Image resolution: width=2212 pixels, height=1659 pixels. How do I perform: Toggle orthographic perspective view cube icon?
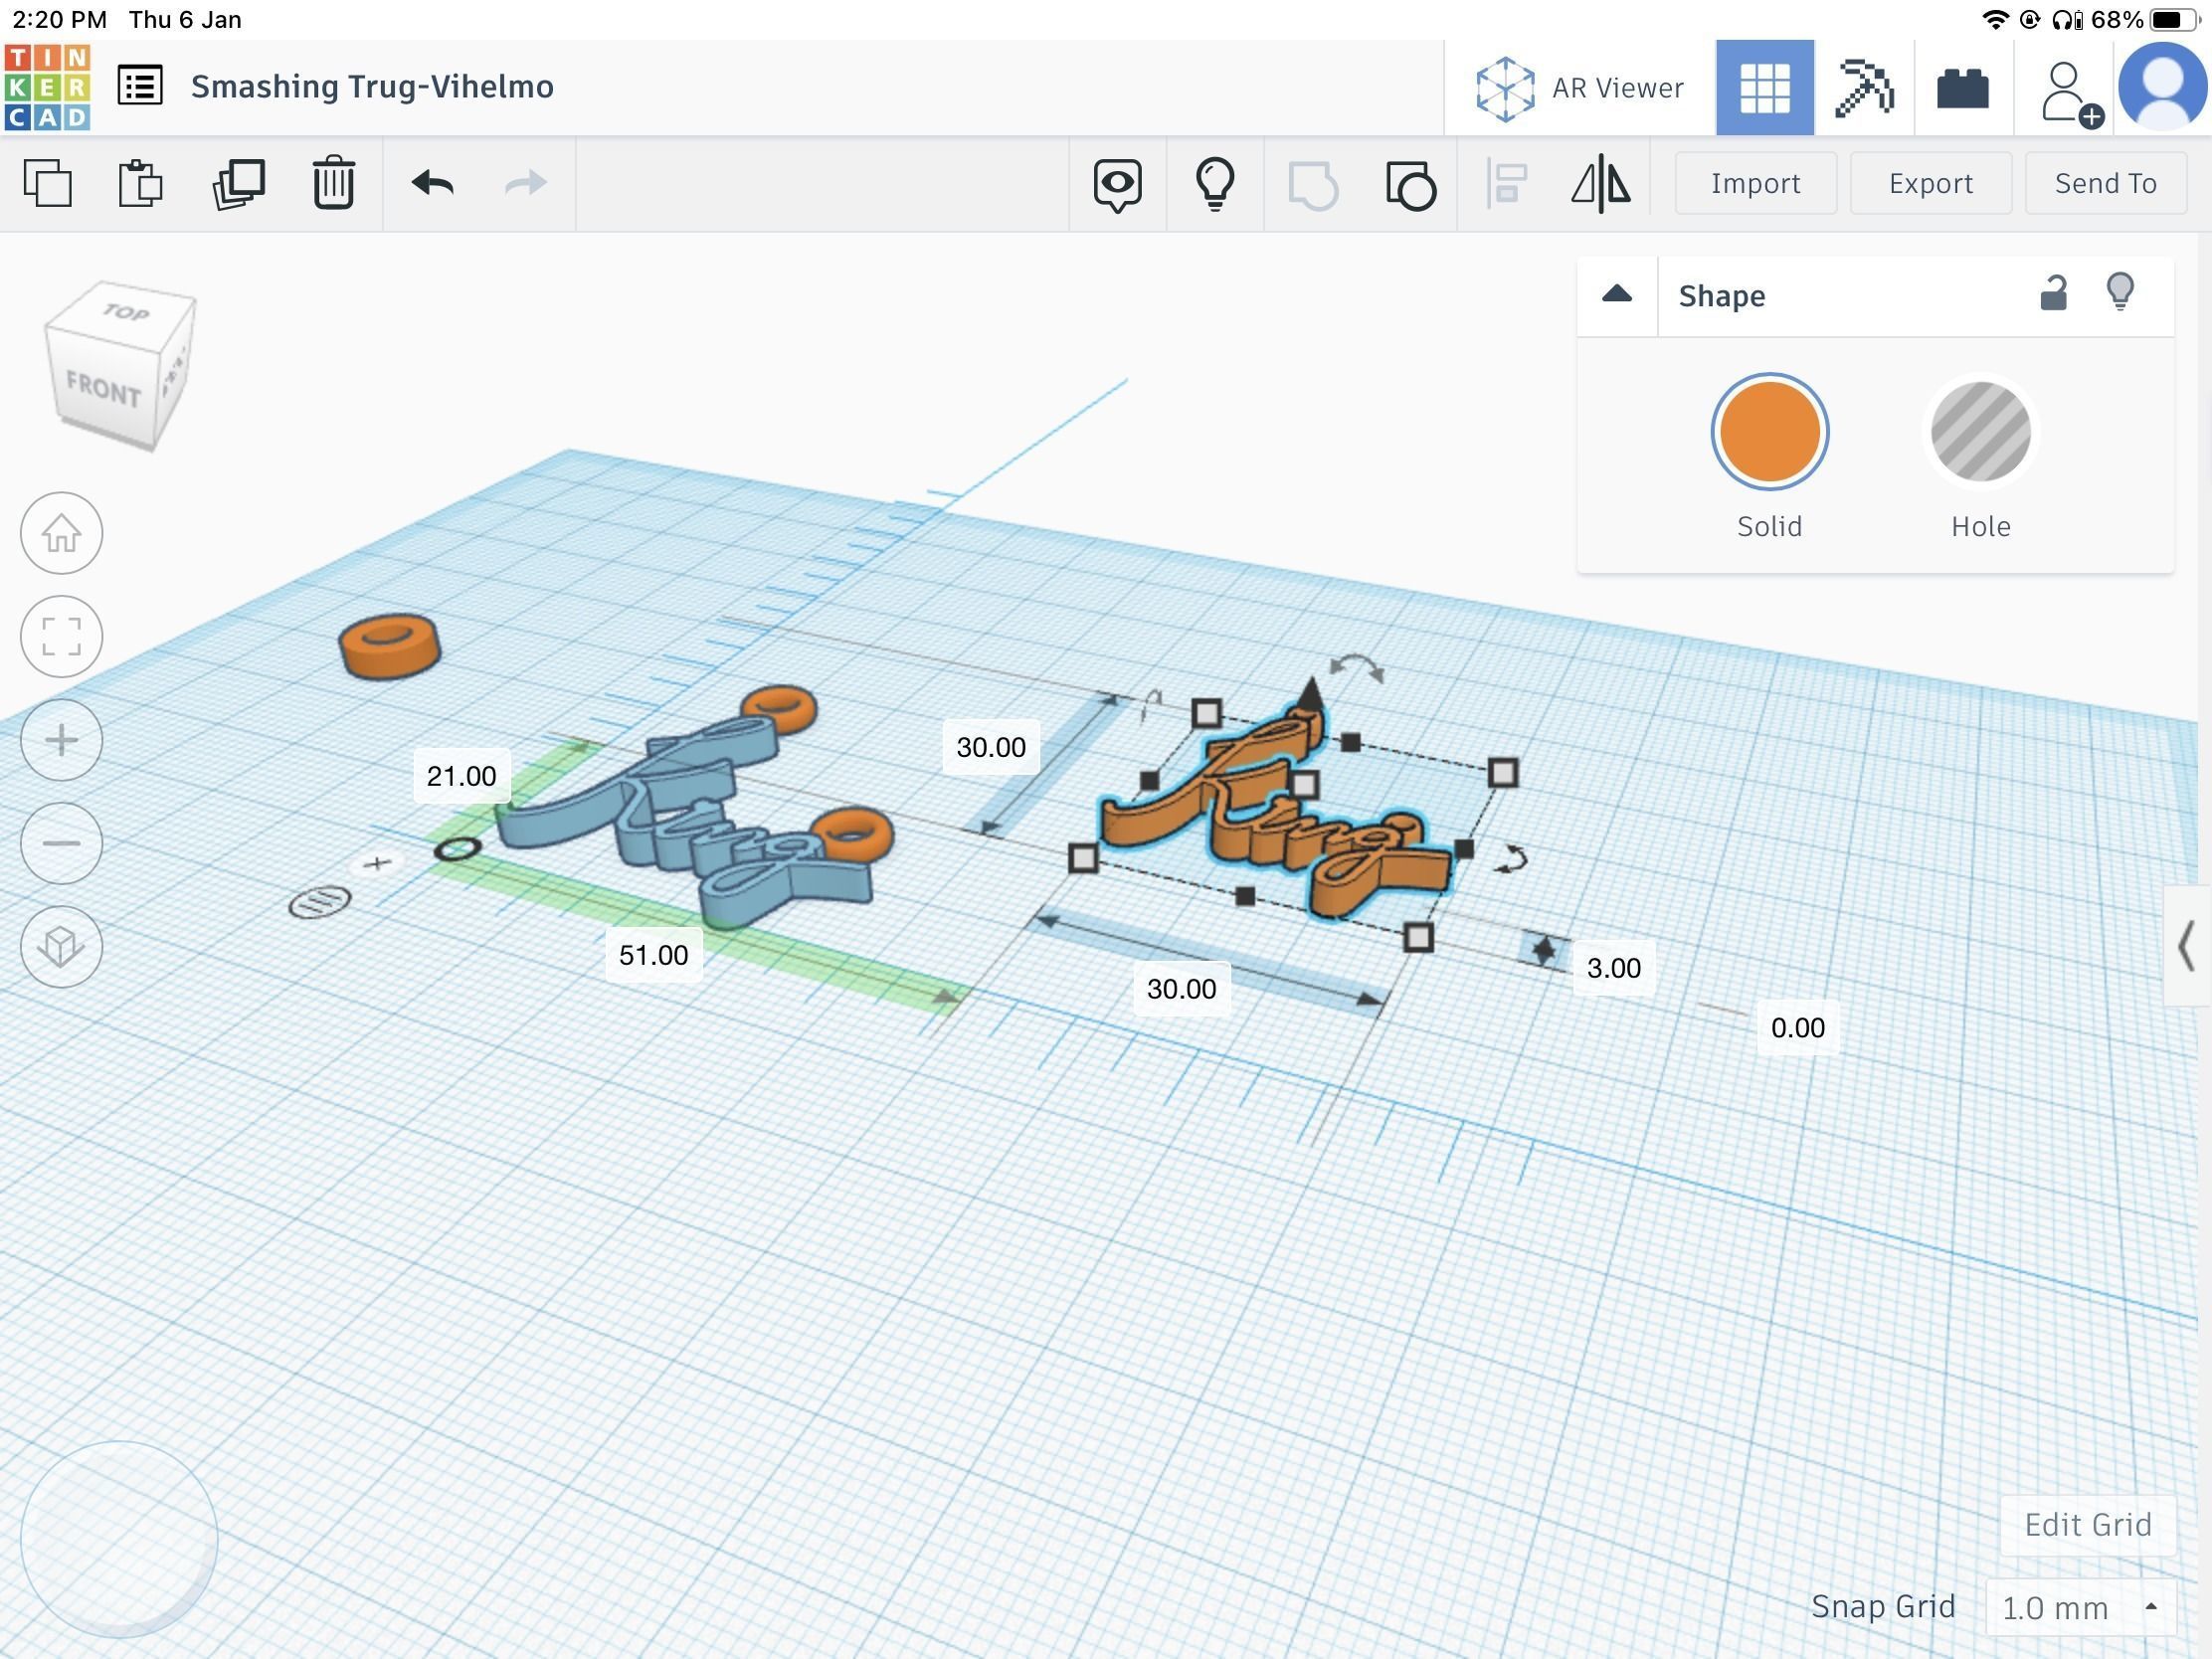[x=62, y=947]
